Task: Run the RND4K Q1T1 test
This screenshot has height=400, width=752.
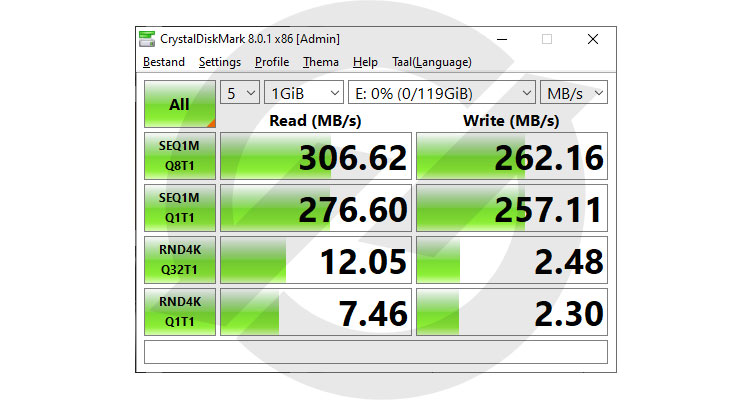Action: pyautogui.click(x=180, y=312)
